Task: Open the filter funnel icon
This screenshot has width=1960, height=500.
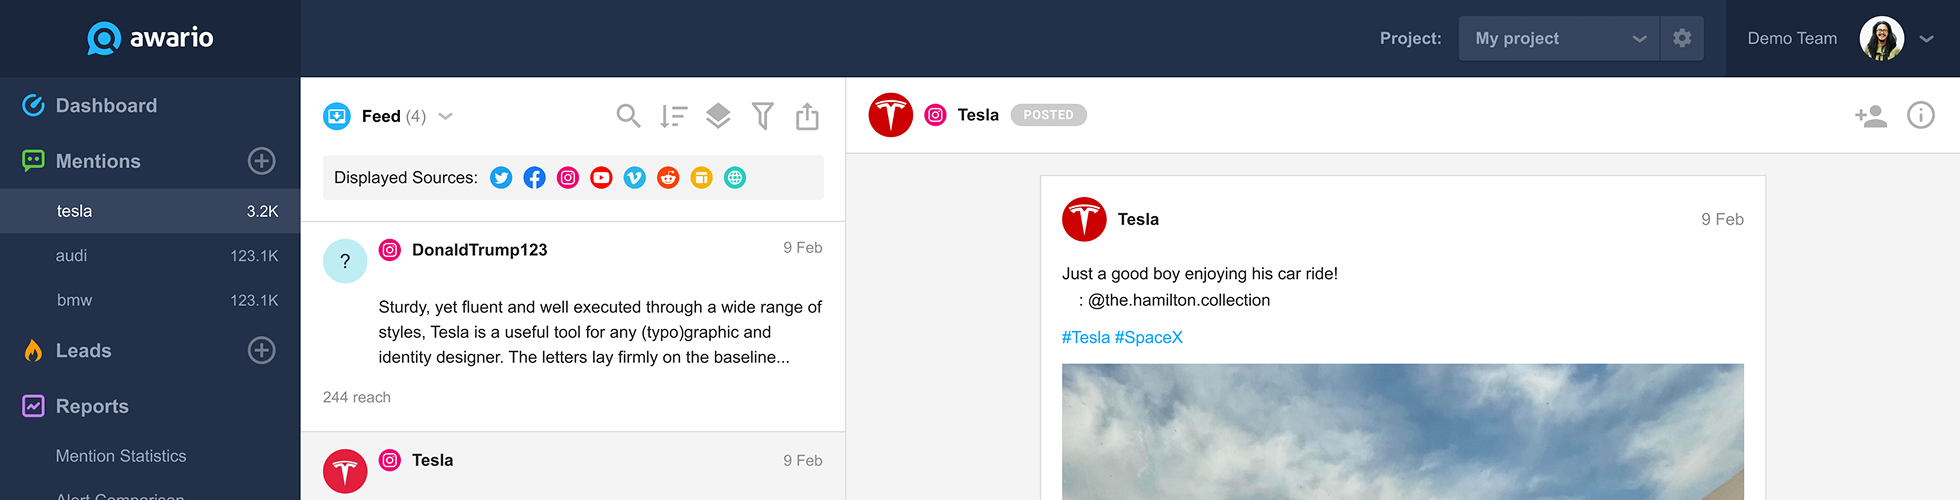Action: coord(763,116)
